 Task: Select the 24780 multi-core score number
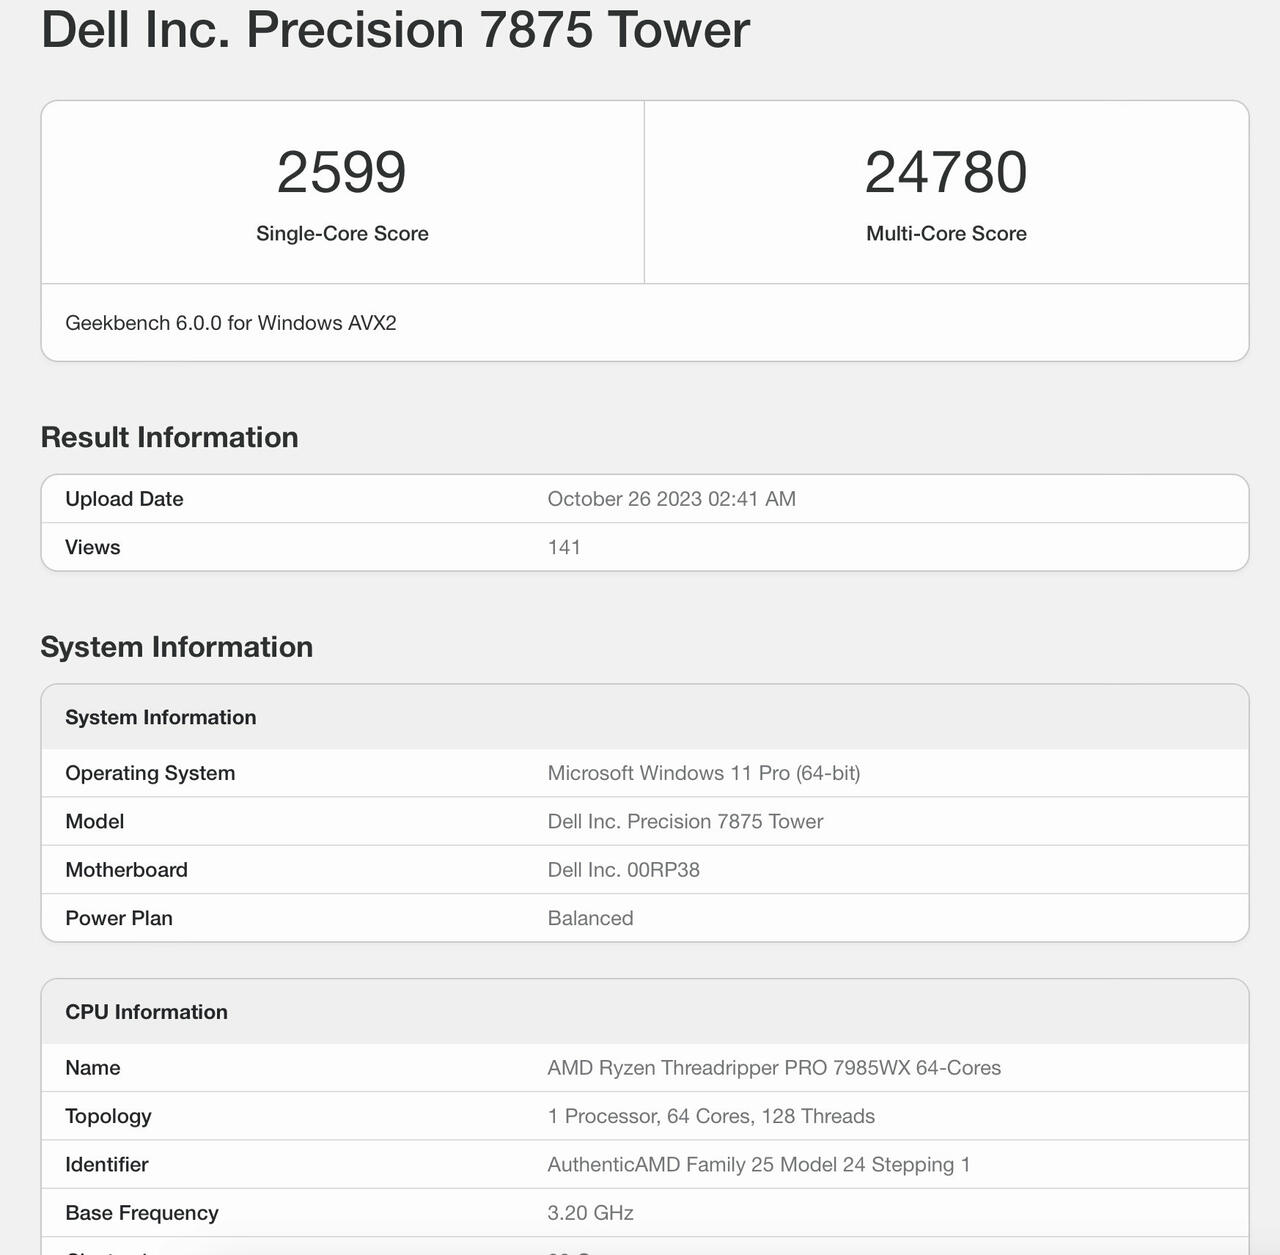pyautogui.click(x=946, y=172)
